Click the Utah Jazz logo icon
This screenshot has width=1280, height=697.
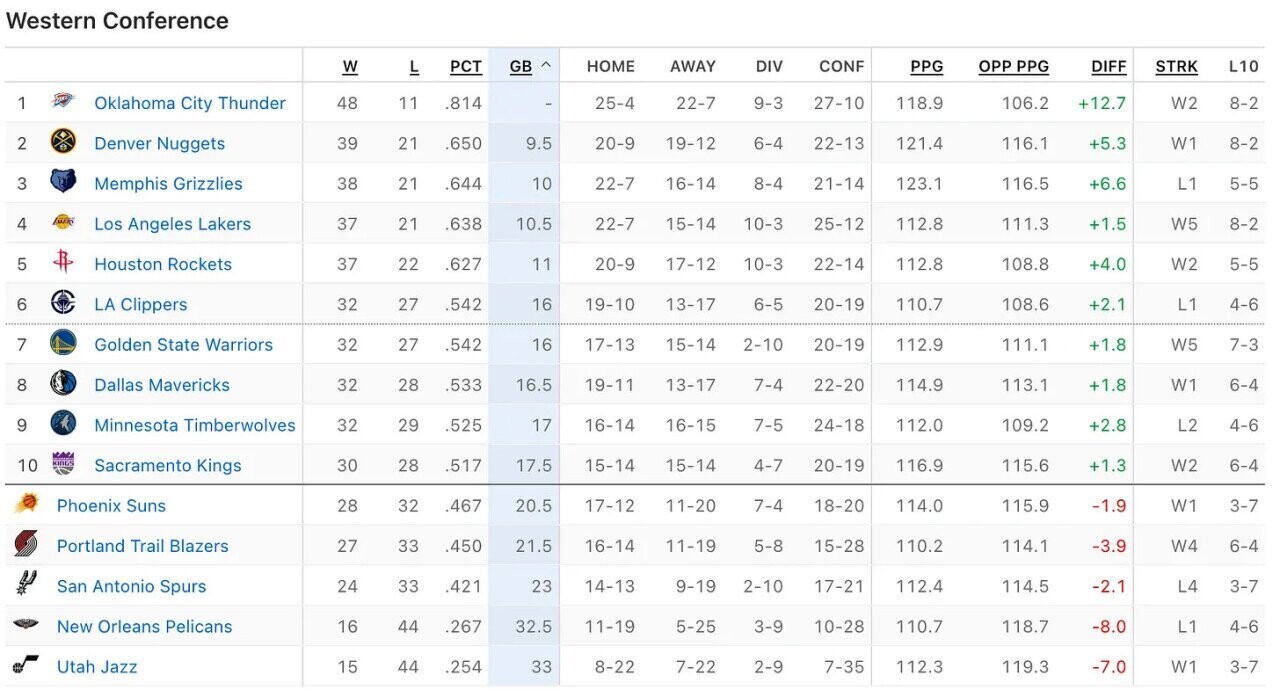(26, 665)
